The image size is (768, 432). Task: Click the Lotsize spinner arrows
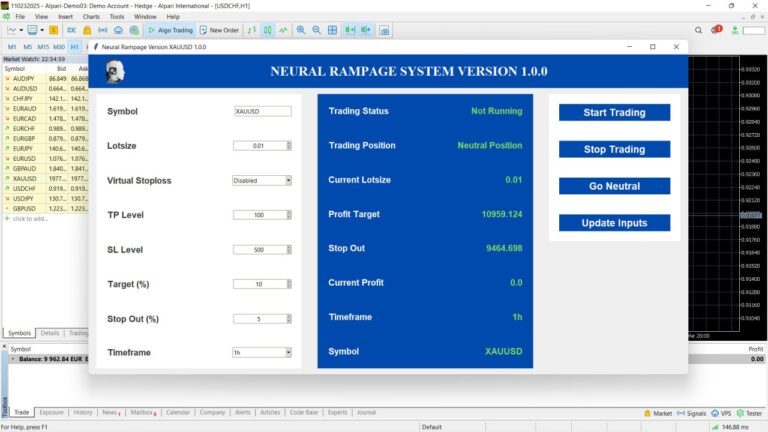pyautogui.click(x=289, y=145)
